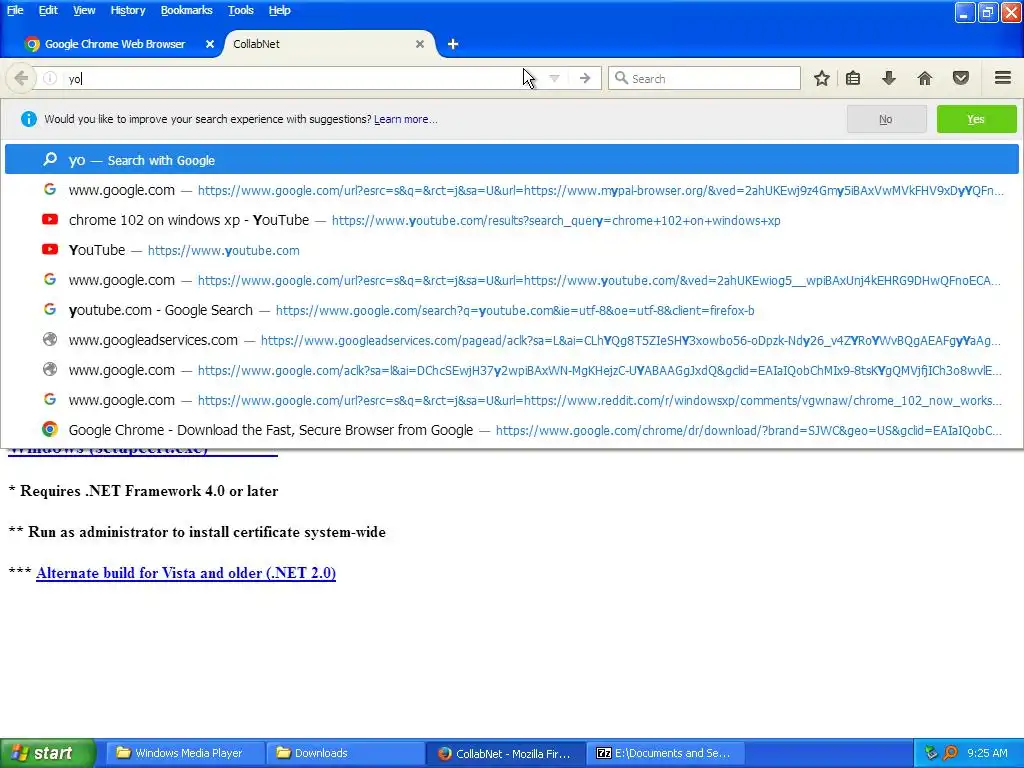Choose the www.google.com mypal-browser.org suggestion
Viewport: 1024px width, 768px height.
(511, 190)
